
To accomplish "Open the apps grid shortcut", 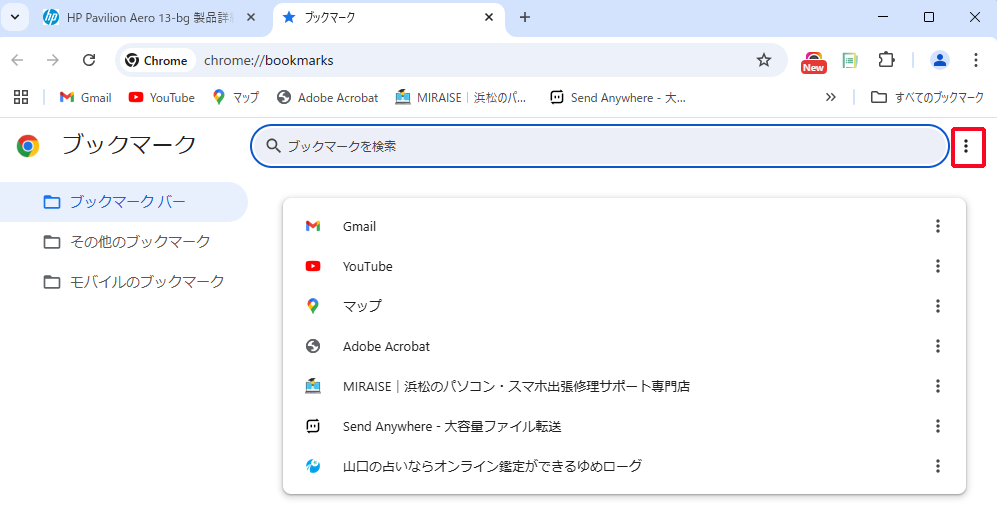I will 21,97.
